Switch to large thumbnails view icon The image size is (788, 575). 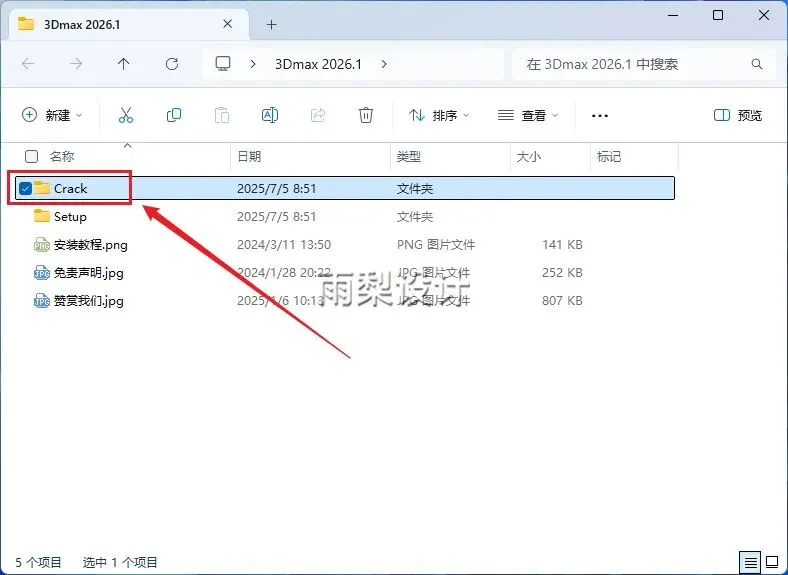pyautogui.click(x=771, y=561)
